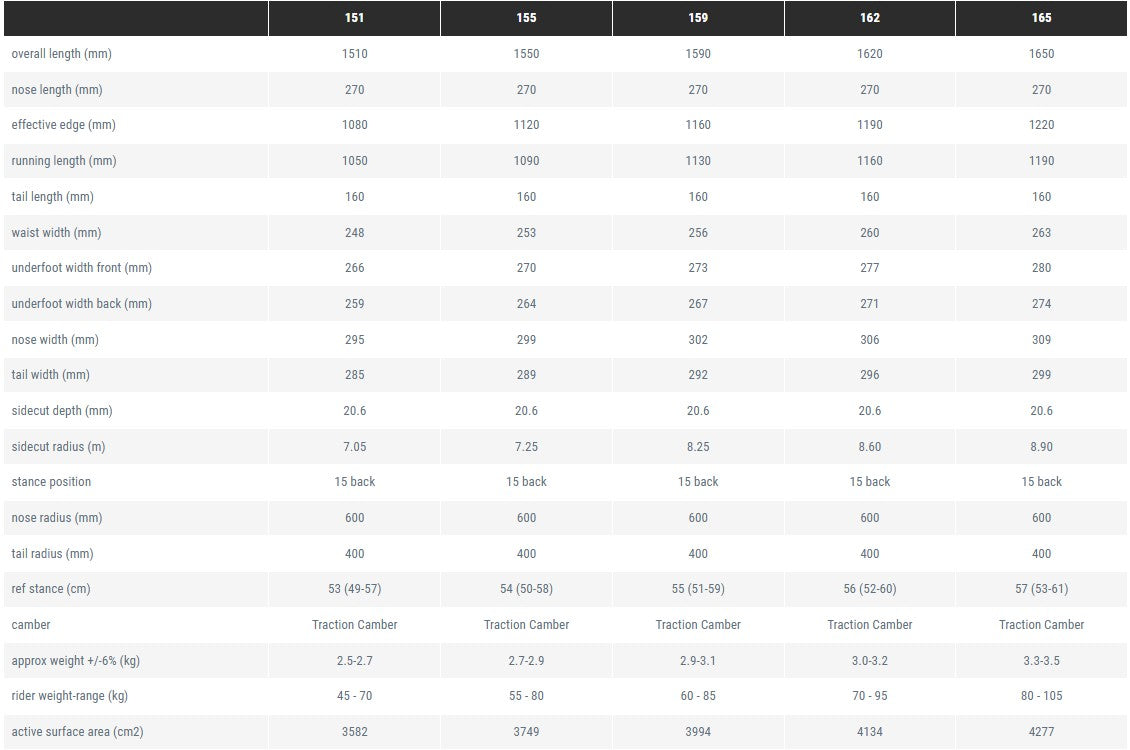Select the 162 size column header

click(x=870, y=18)
